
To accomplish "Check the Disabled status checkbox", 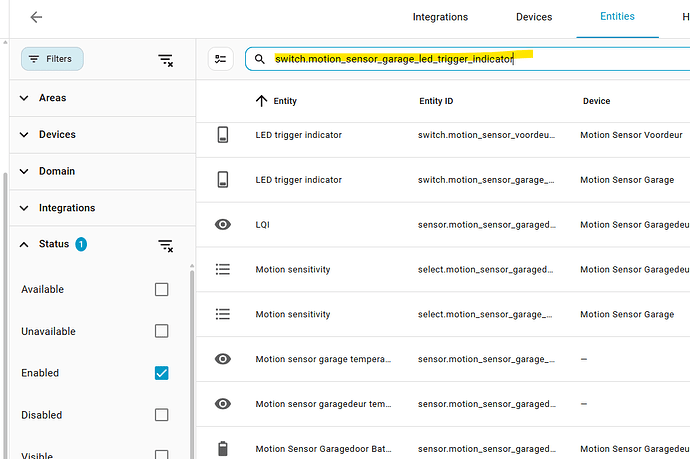I will click(x=161, y=415).
